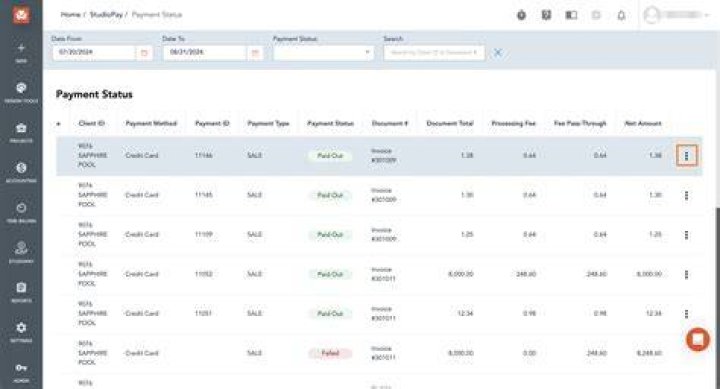Open the New item in the sidebar
720x389 pixels.
coord(21,53)
